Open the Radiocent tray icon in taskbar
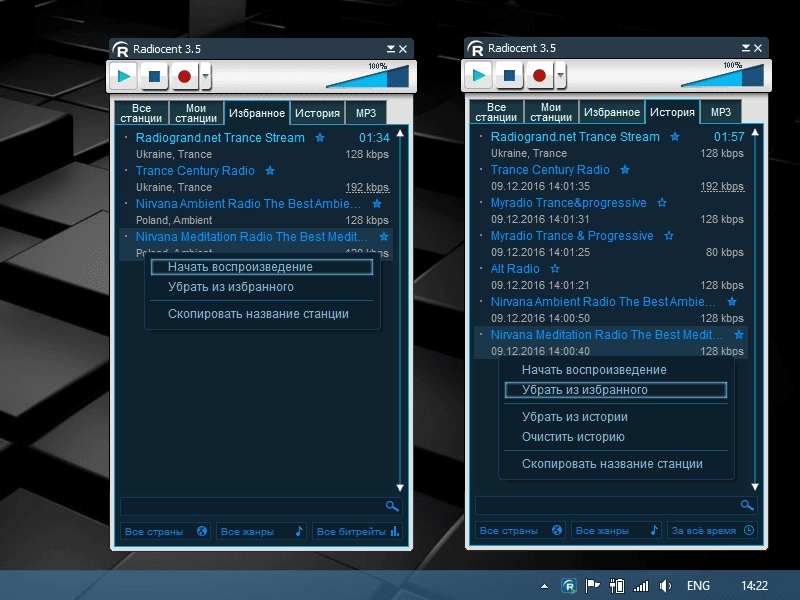Screen dimensions: 800x600 click(x=568, y=586)
